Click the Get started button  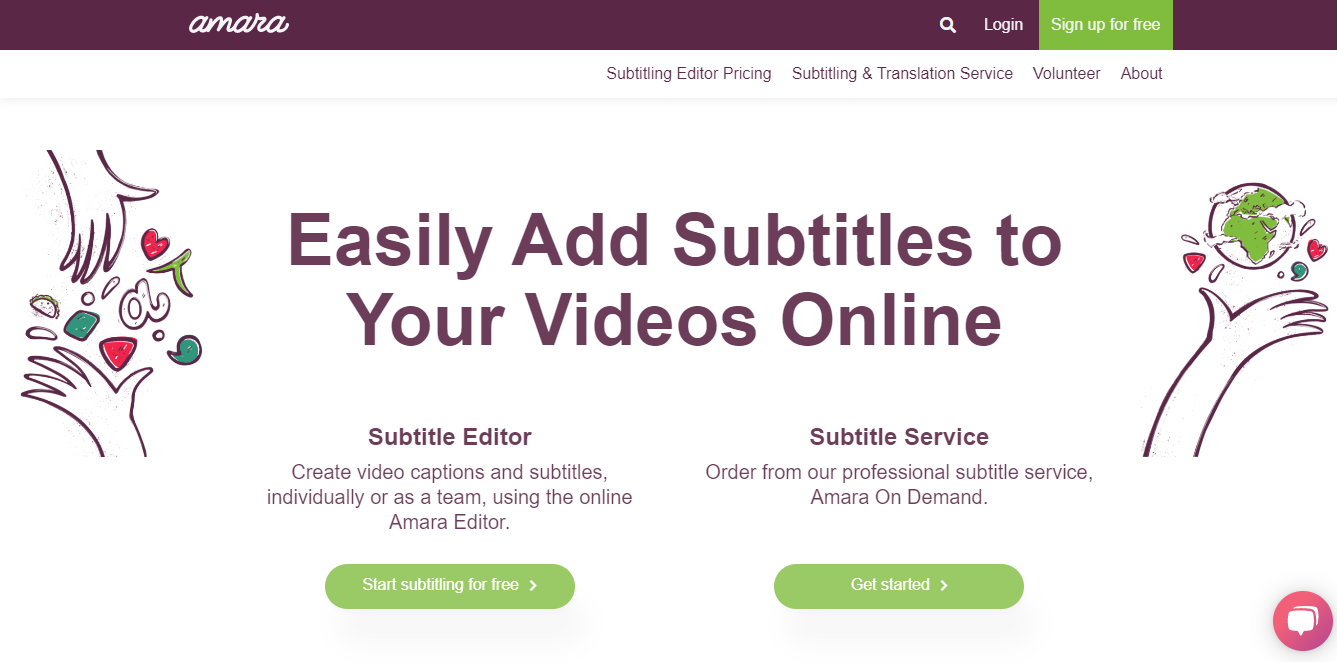899,586
